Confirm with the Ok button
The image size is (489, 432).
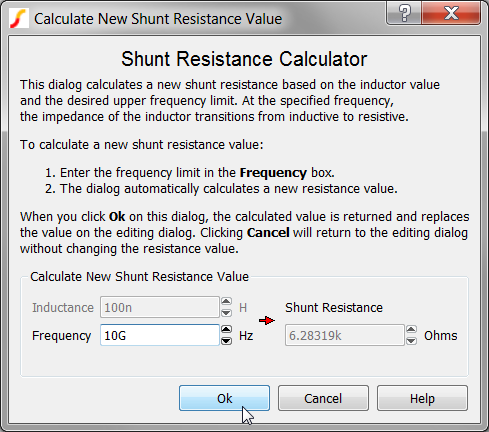(x=224, y=398)
